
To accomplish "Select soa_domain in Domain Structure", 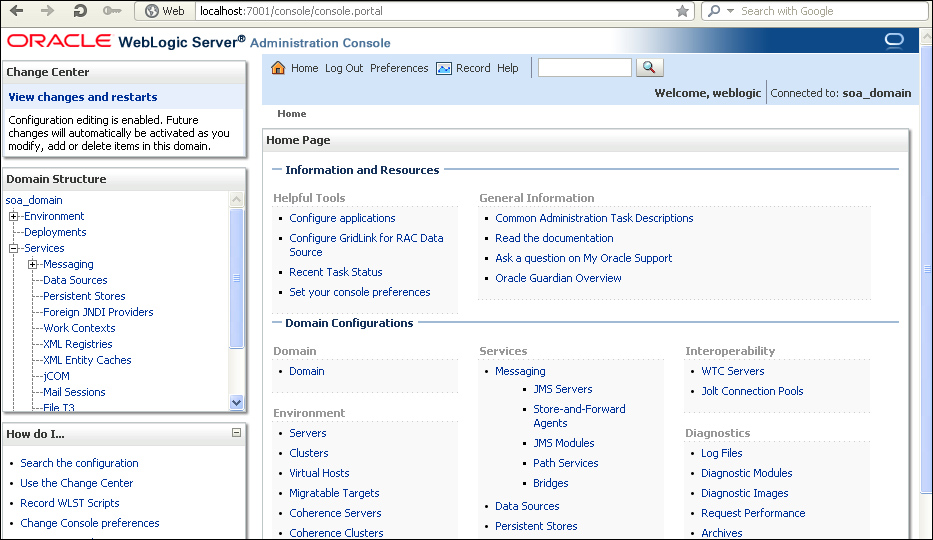I will (x=34, y=200).
